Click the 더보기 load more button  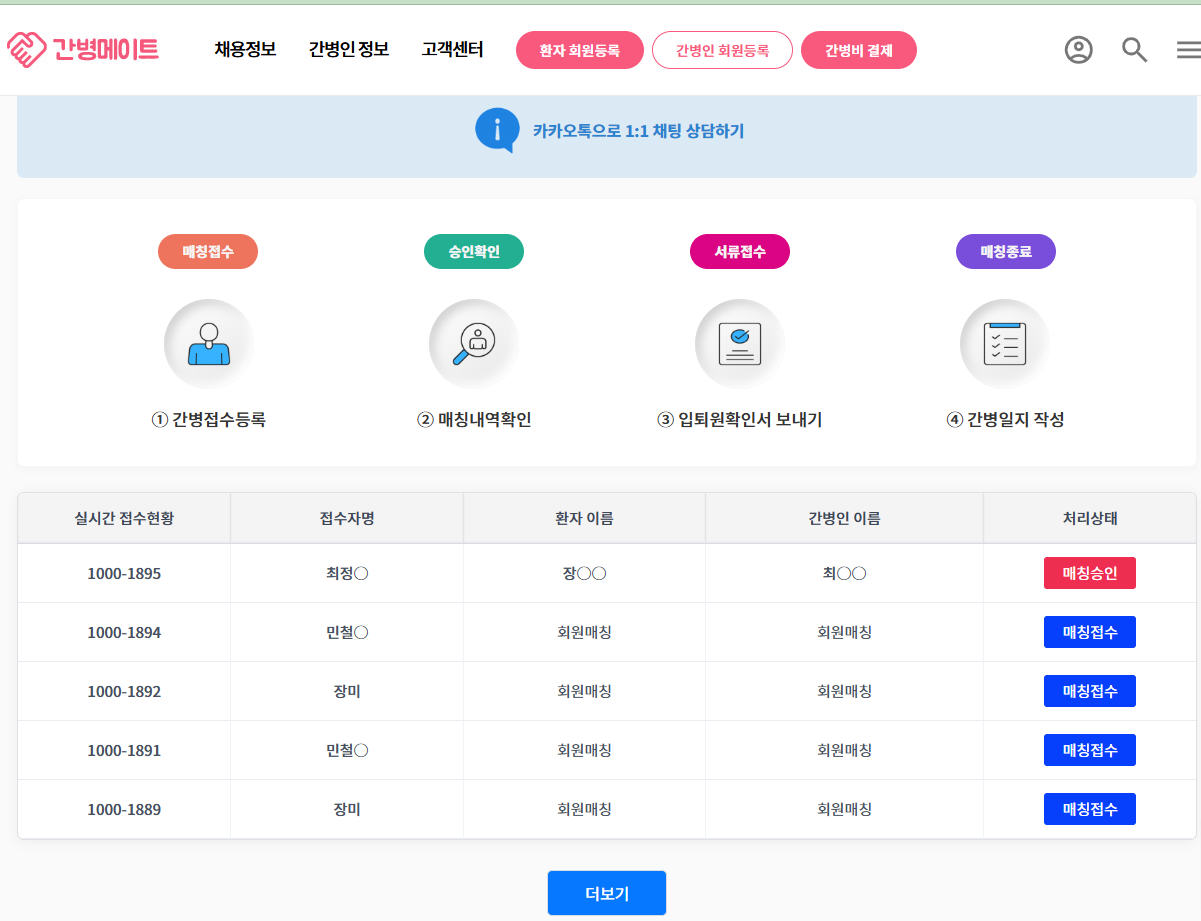(x=606, y=893)
